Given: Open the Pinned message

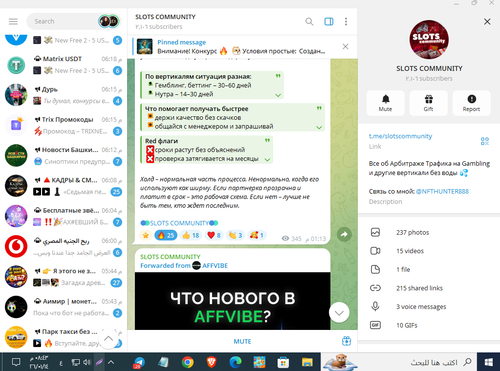Looking at the screenshot, I should (233, 46).
